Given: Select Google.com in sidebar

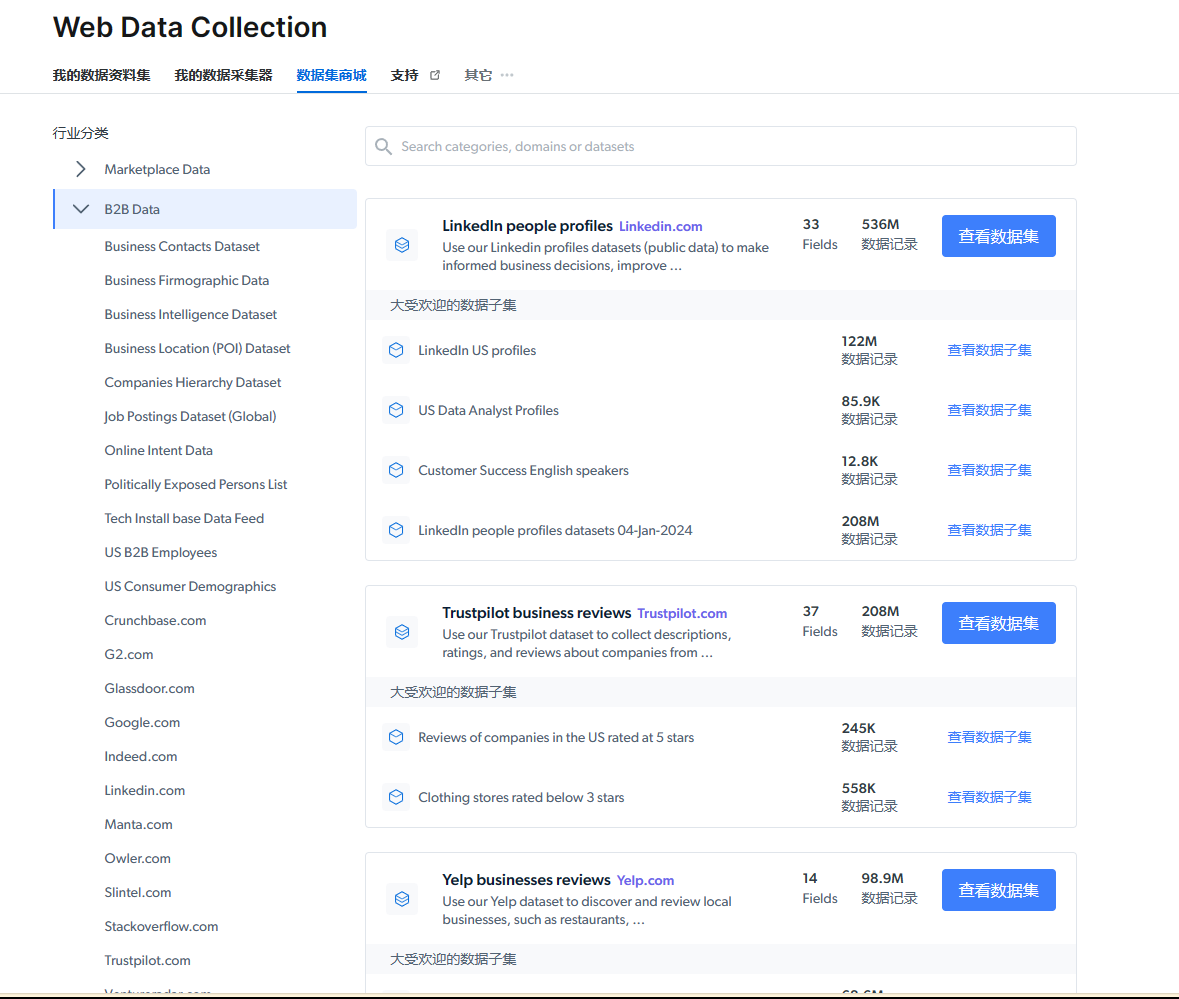Looking at the screenshot, I should pyautogui.click(x=142, y=722).
